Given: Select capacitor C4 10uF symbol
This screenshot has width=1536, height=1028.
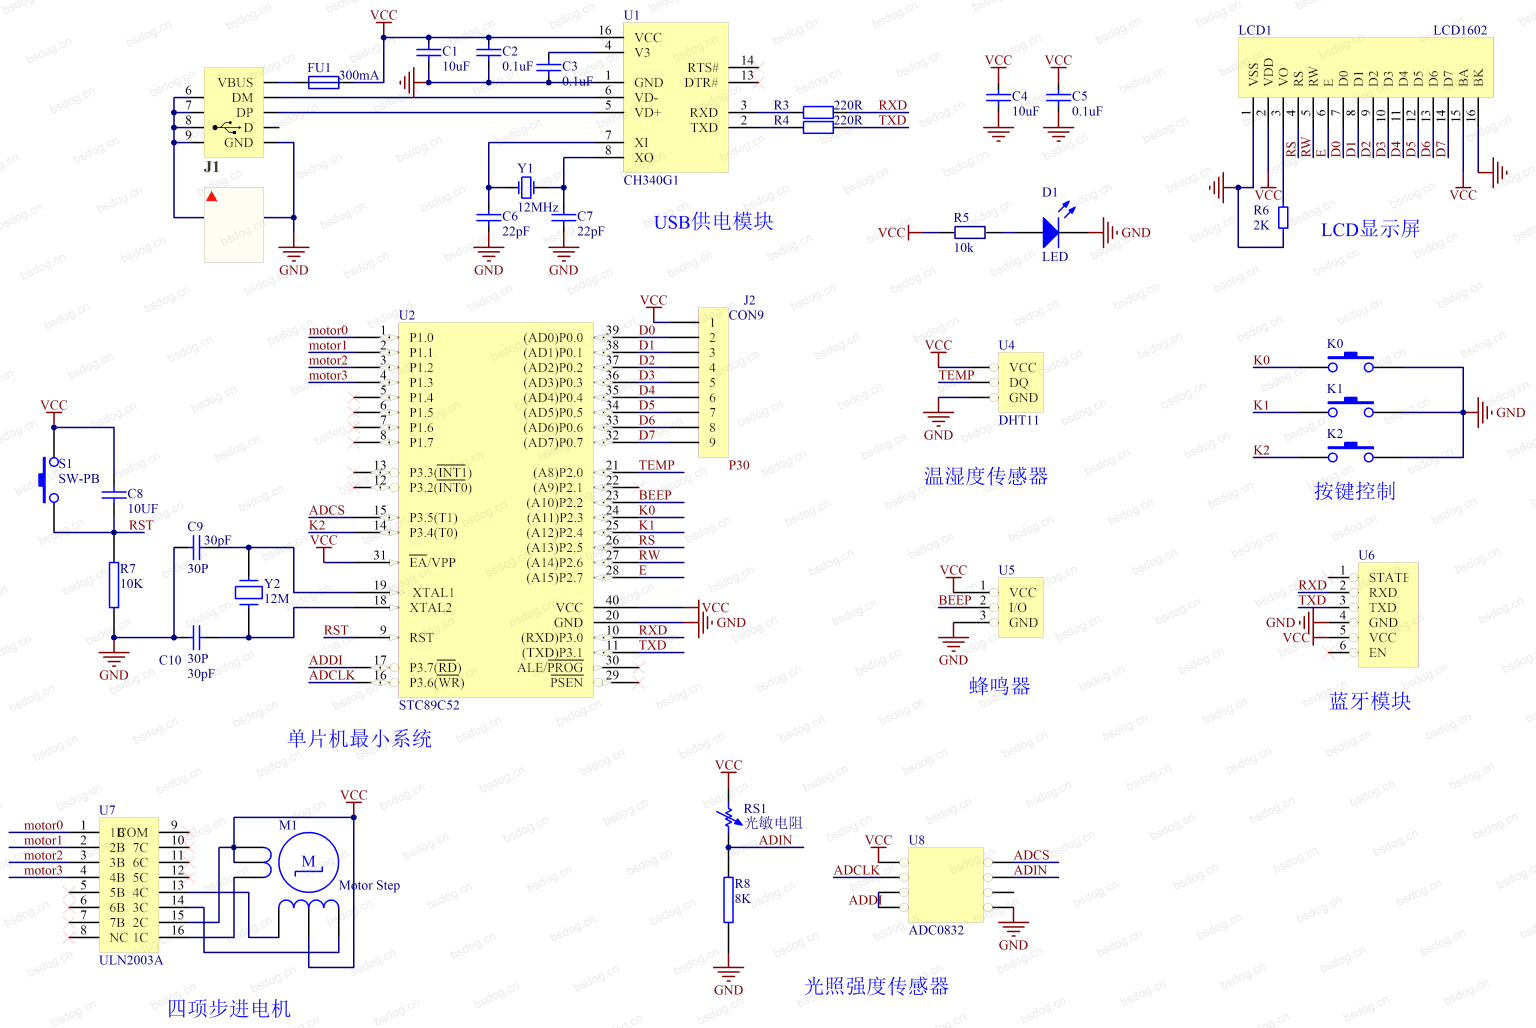Looking at the screenshot, I should (x=998, y=97).
